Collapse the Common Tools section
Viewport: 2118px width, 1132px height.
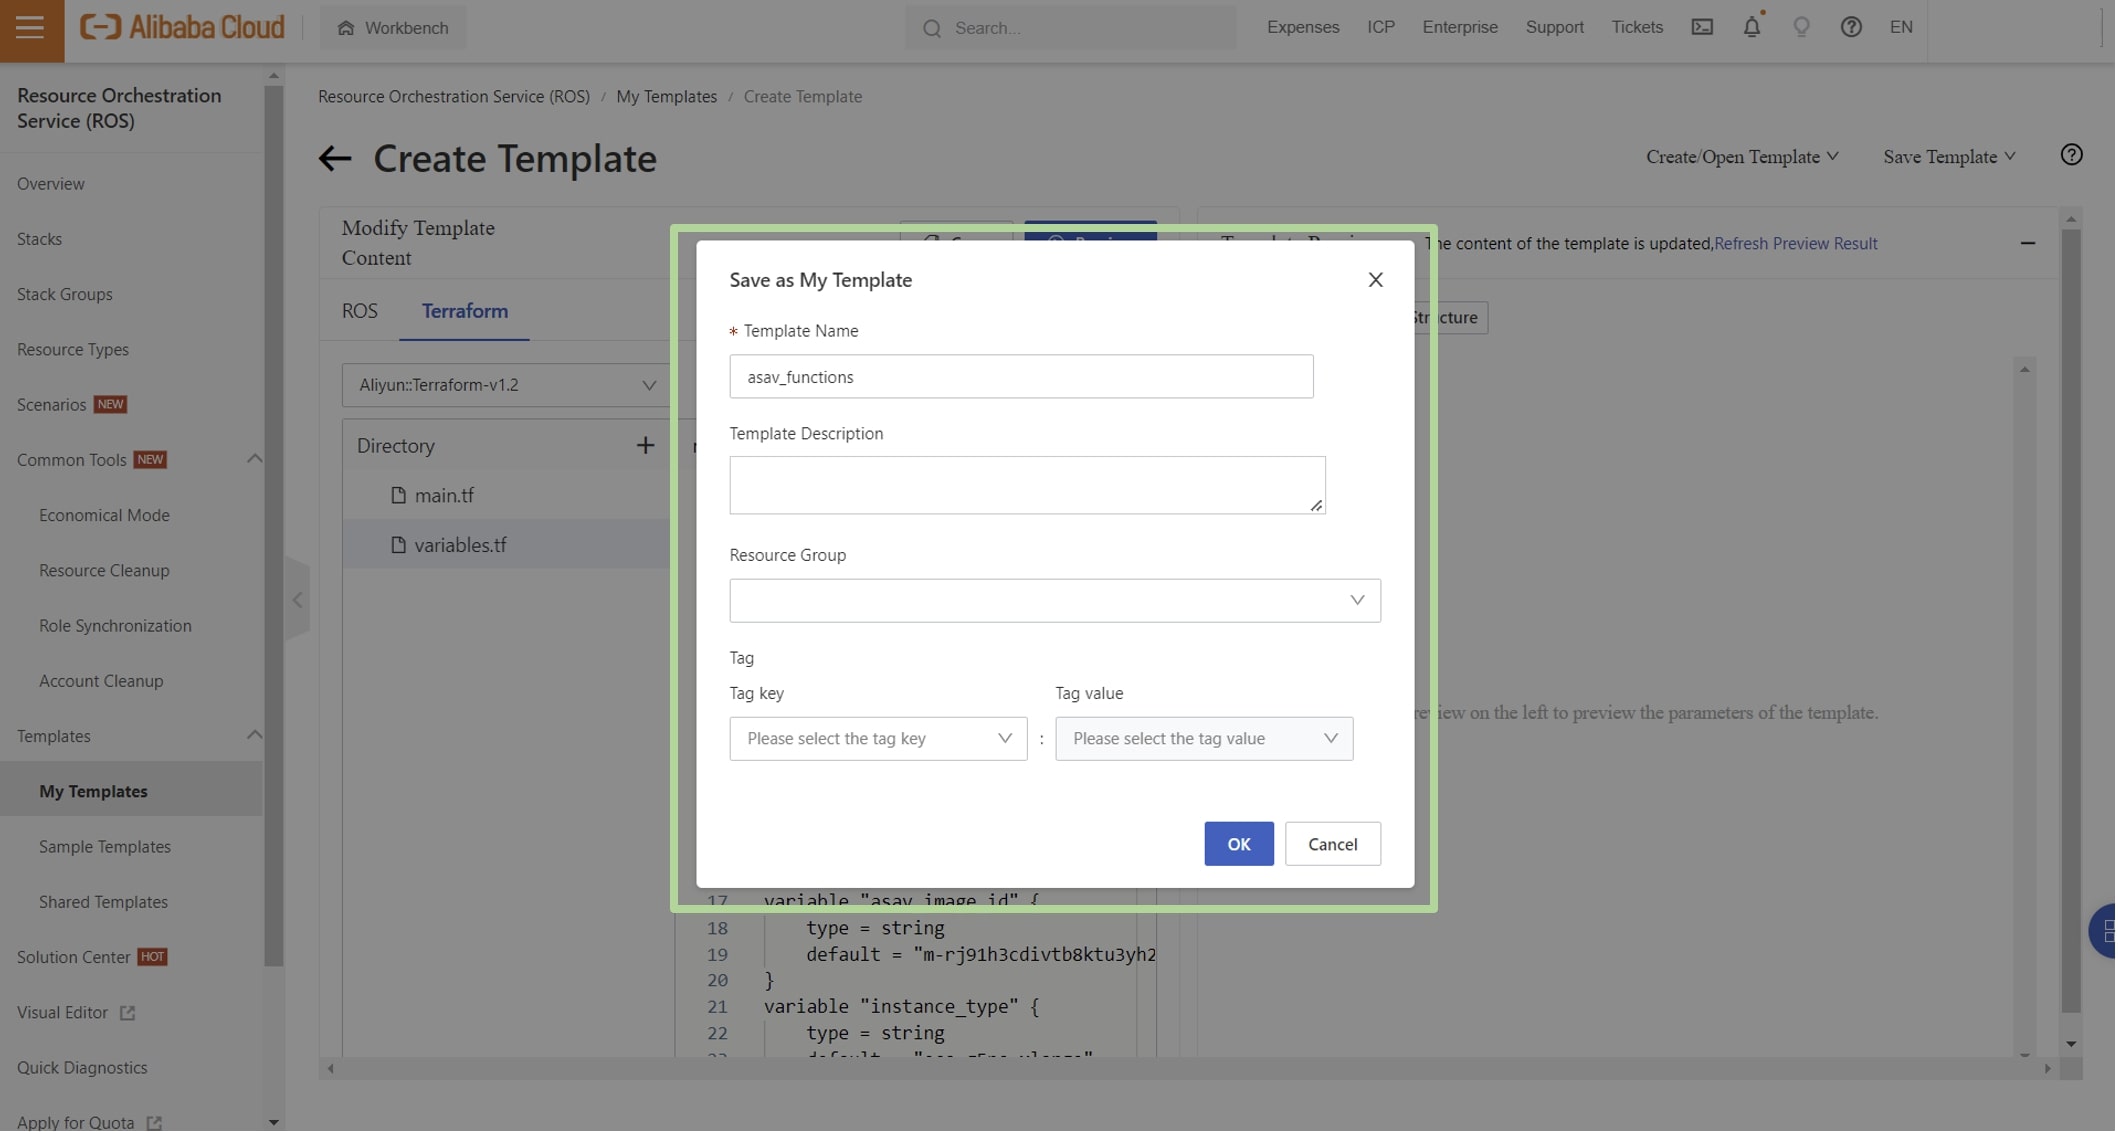[x=255, y=459]
